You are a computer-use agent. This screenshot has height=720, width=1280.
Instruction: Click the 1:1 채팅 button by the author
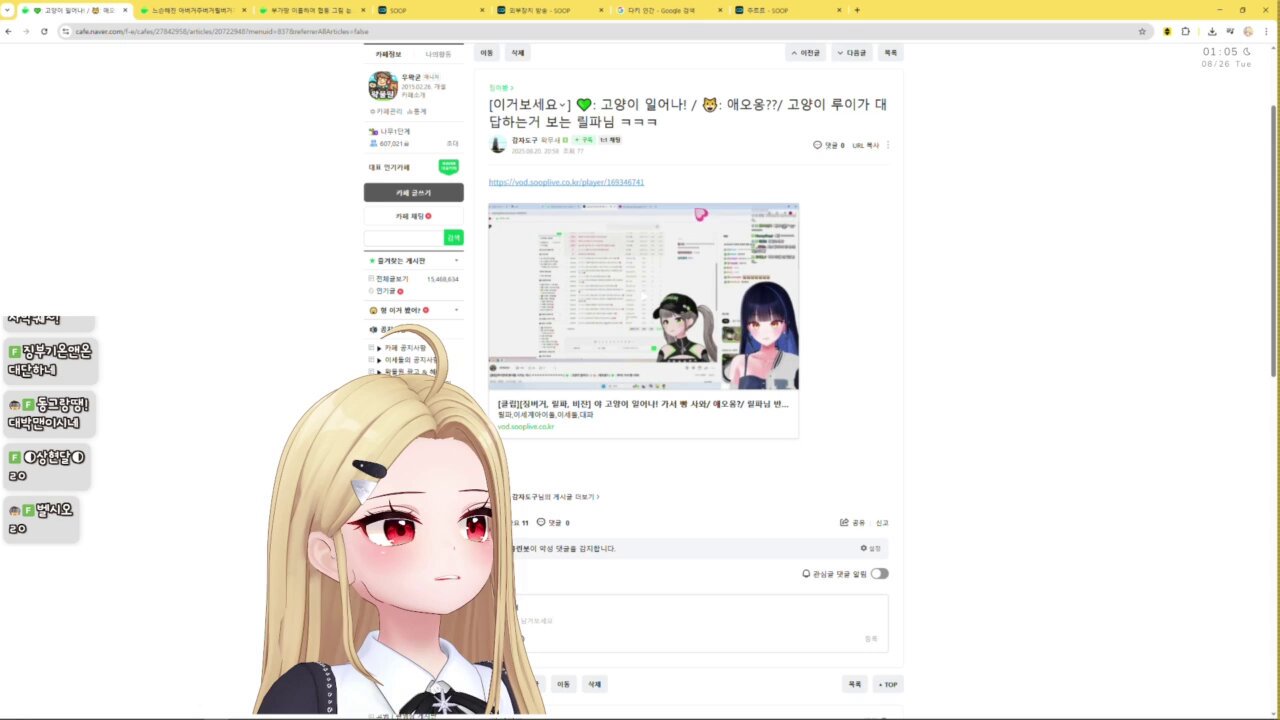click(x=610, y=140)
